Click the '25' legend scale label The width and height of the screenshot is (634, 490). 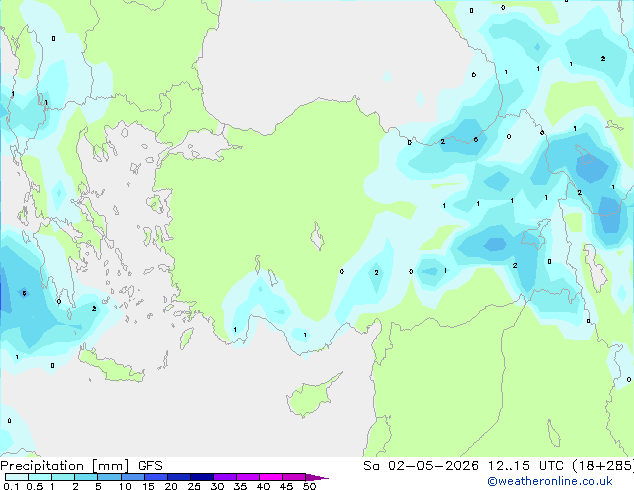coord(194,486)
